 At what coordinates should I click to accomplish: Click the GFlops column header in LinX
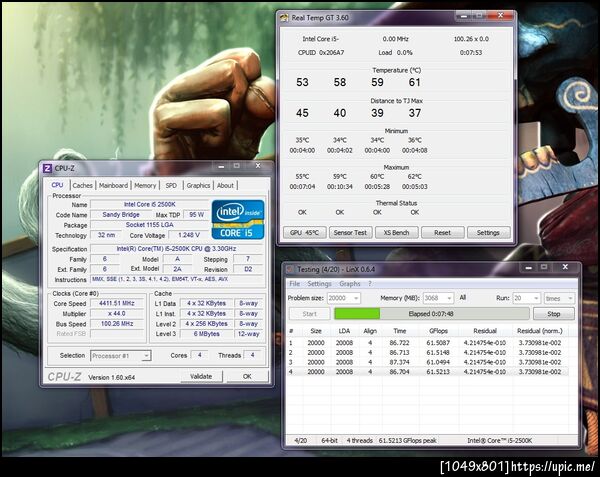click(438, 331)
